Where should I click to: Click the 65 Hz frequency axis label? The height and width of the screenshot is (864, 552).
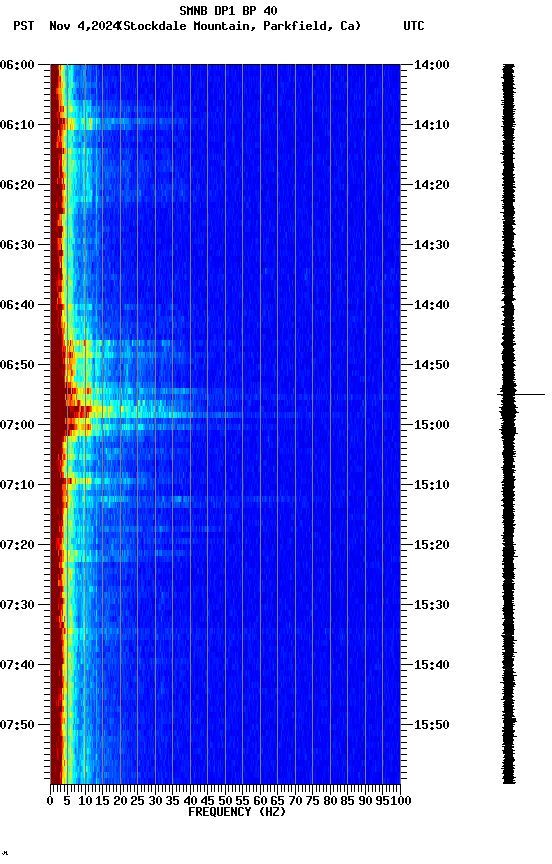278,801
